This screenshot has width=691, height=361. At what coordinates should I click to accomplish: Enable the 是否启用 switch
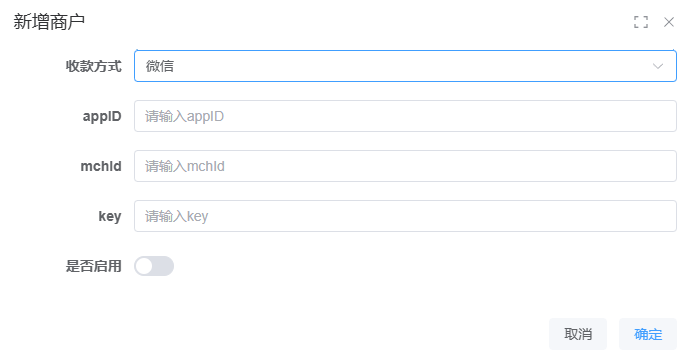point(154,266)
